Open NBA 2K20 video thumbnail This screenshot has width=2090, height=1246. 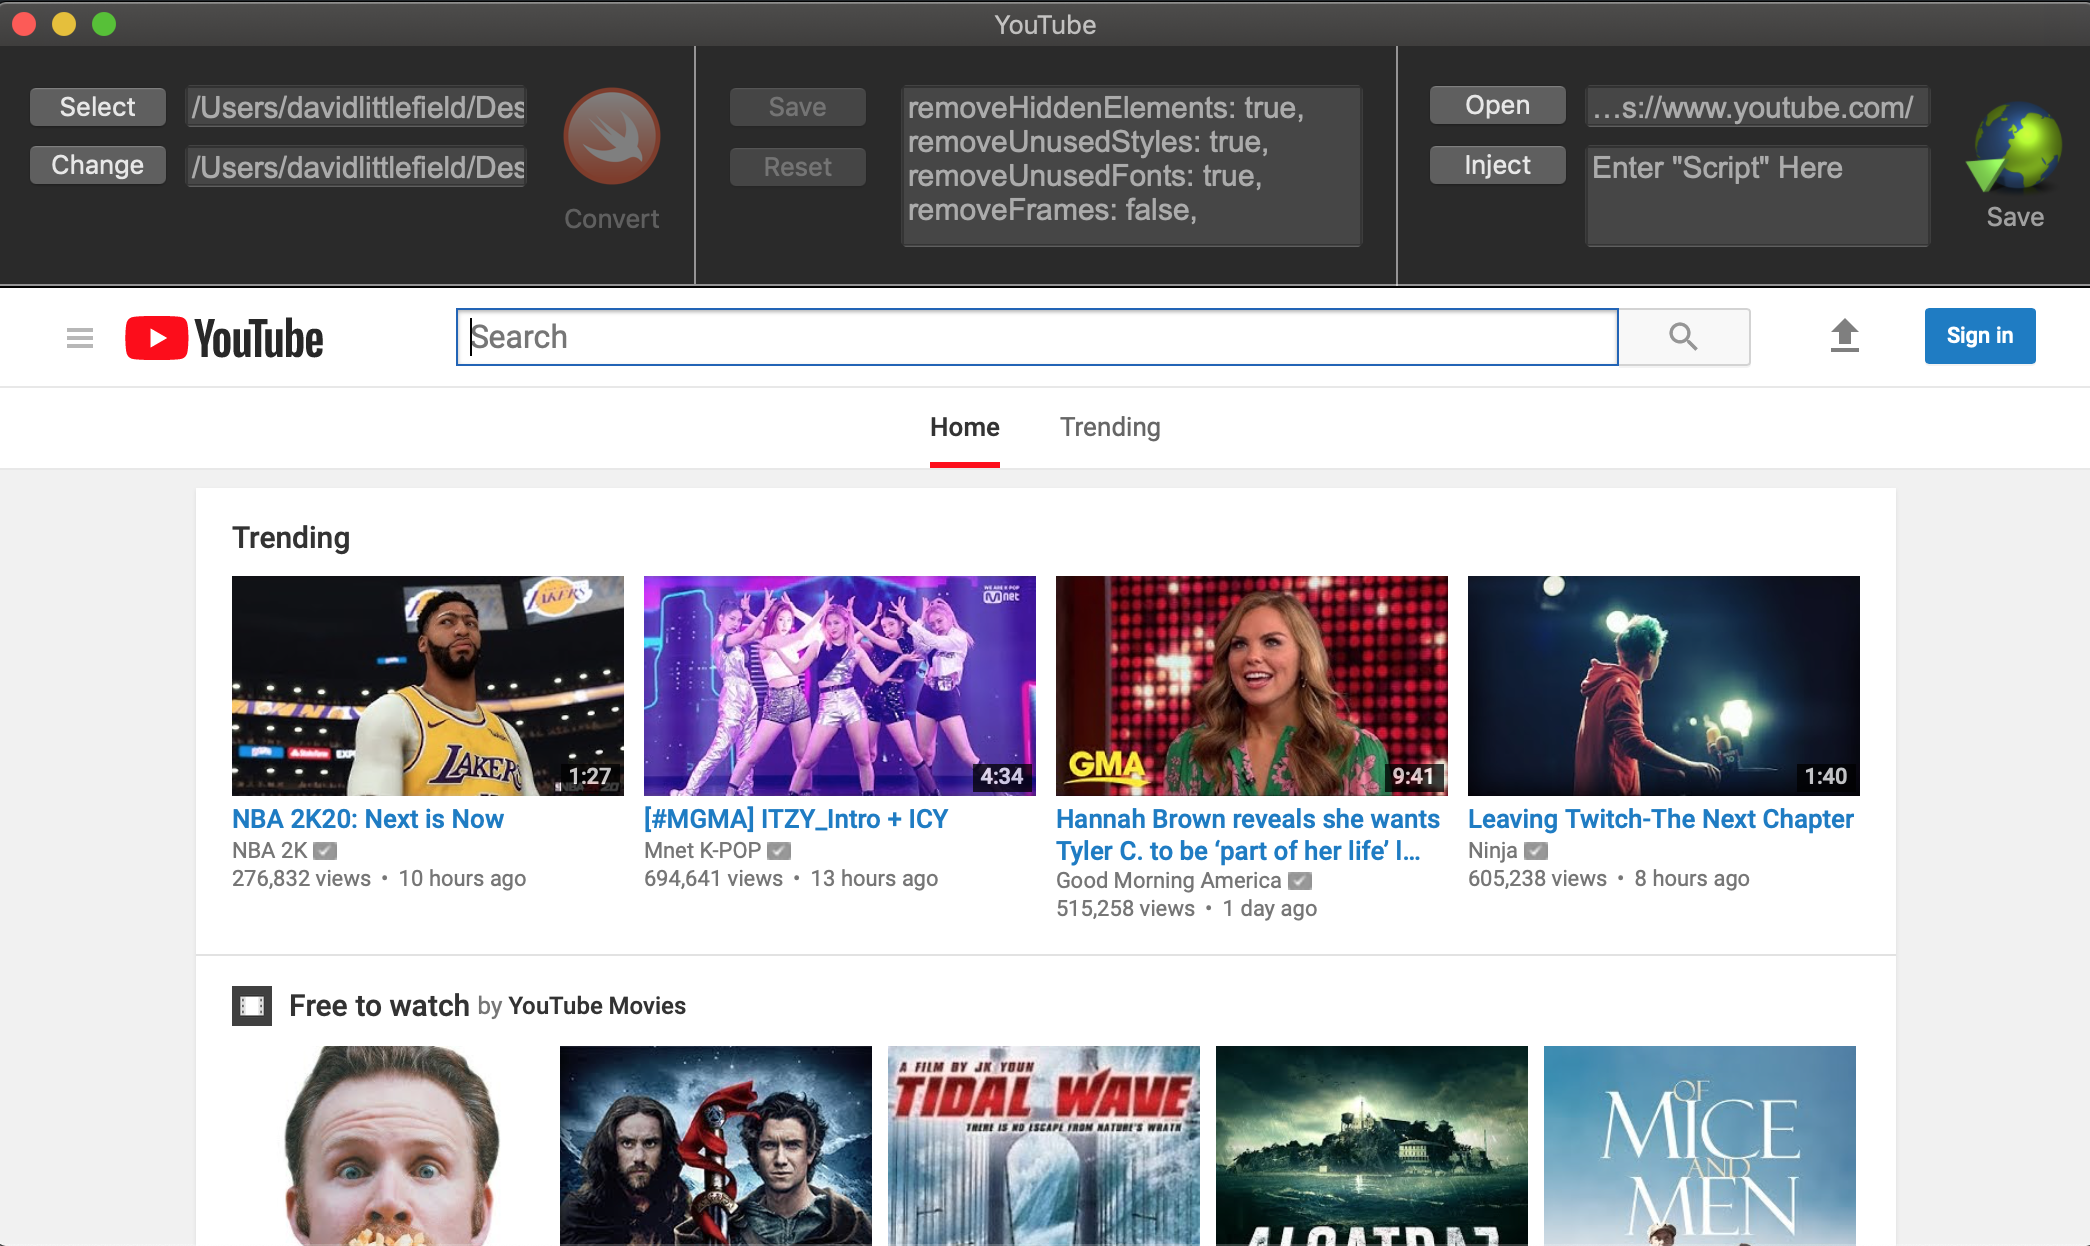click(x=428, y=686)
